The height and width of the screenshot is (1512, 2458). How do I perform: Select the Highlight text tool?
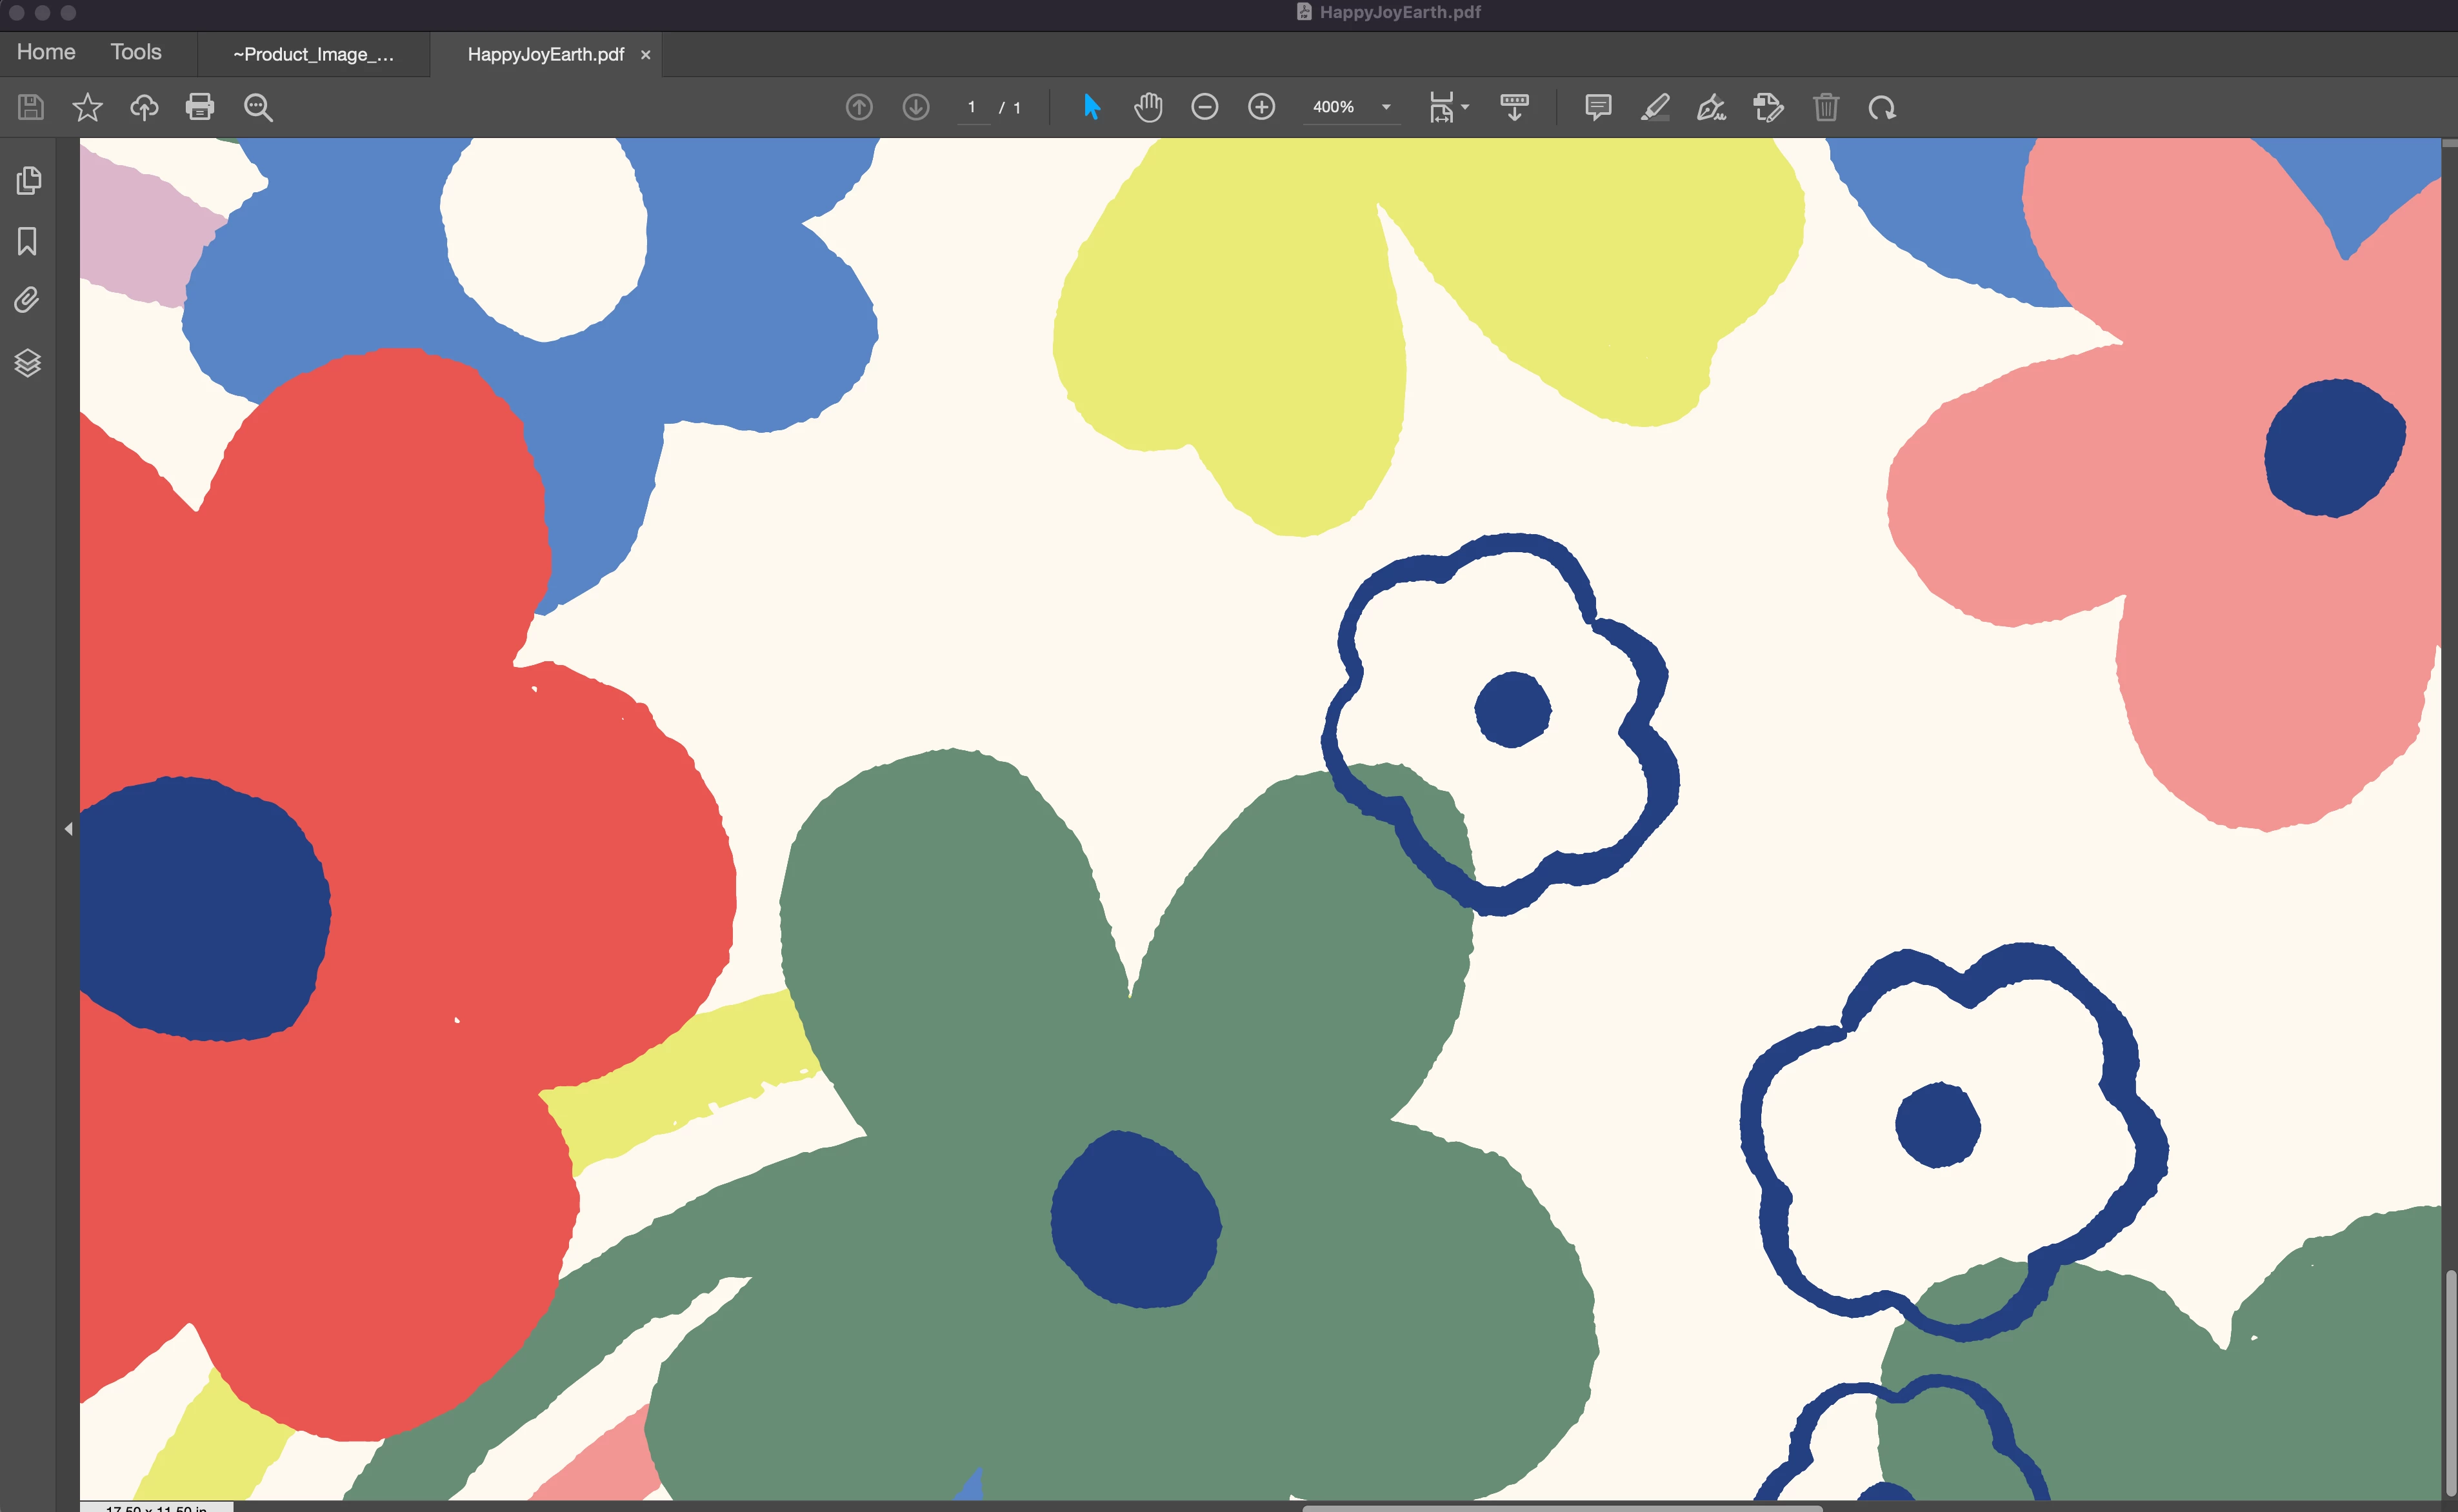pos(1655,107)
